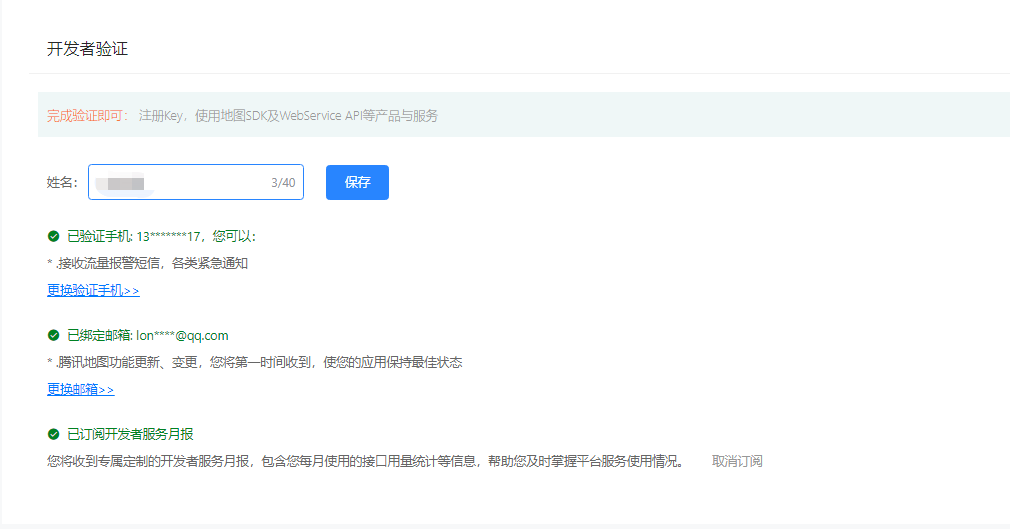Click the 姓名 name input field
This screenshot has width=1010, height=529.
(196, 182)
